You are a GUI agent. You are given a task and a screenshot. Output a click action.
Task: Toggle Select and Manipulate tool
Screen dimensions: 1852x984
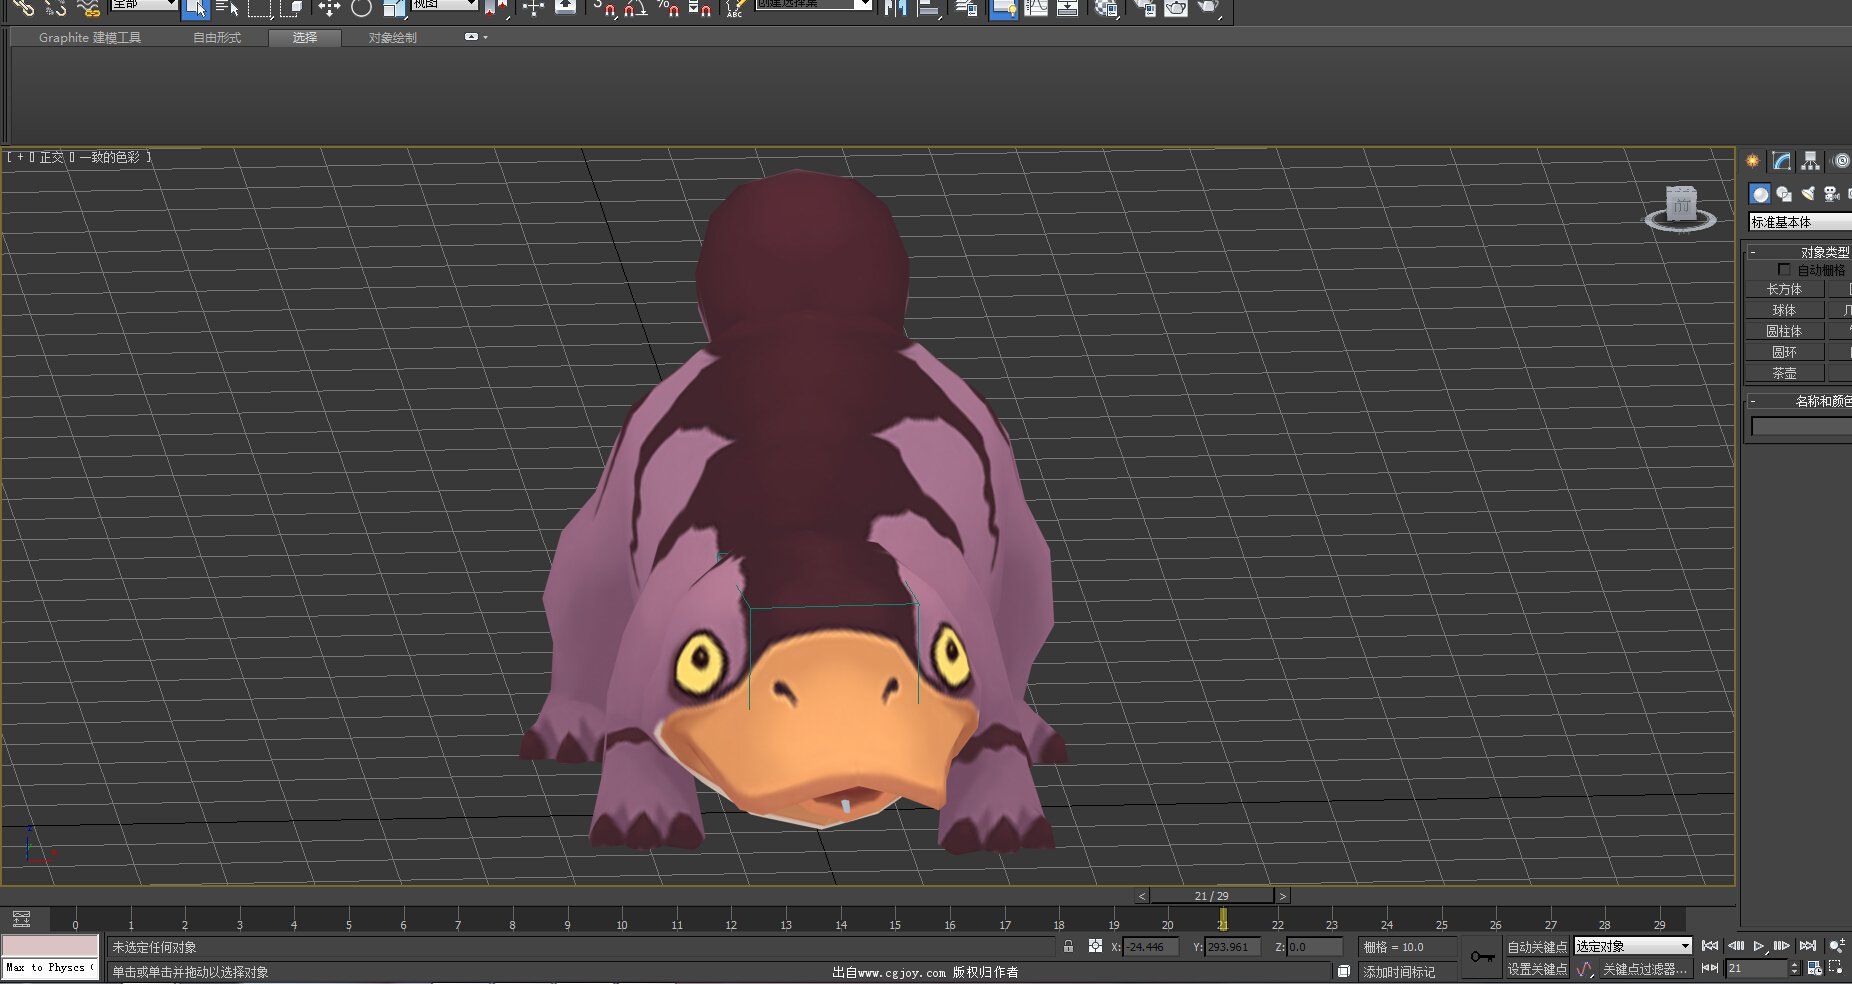pos(533,8)
